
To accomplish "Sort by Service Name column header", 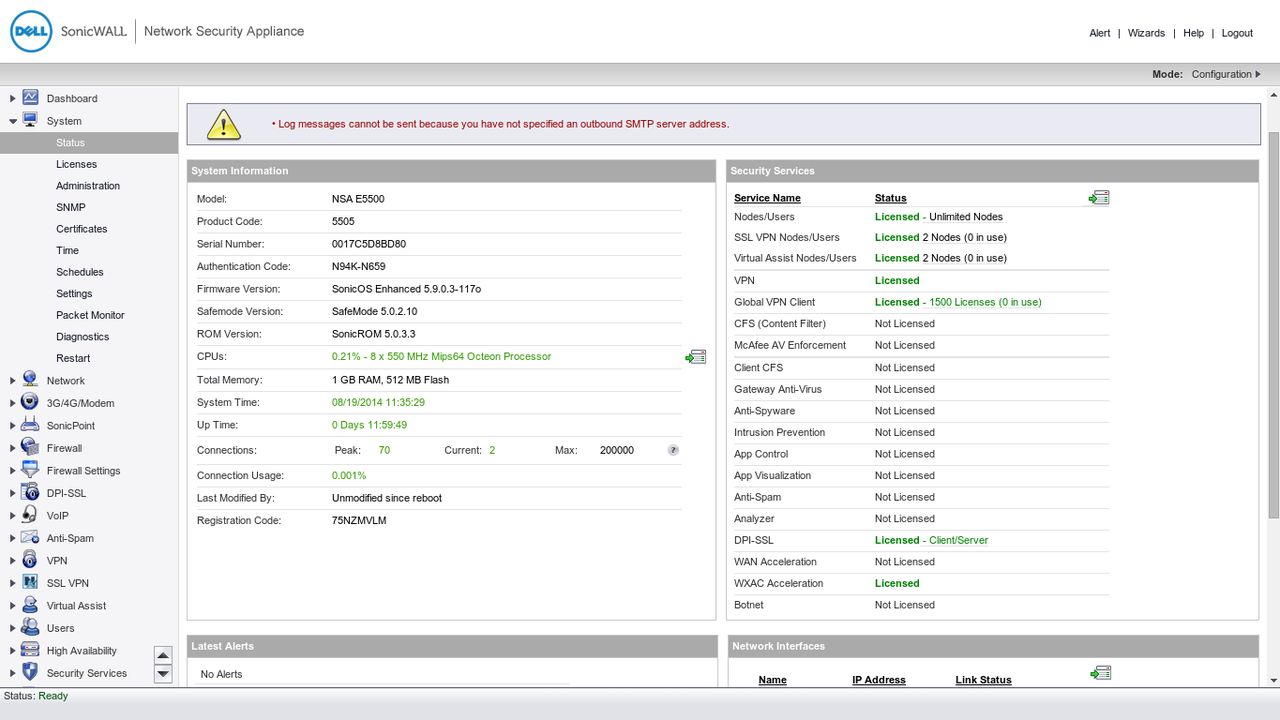I will pos(767,198).
